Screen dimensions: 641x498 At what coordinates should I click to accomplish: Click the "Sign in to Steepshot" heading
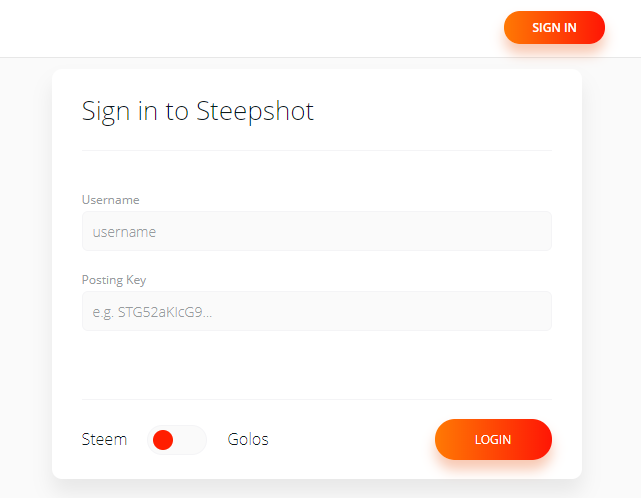[x=198, y=111]
